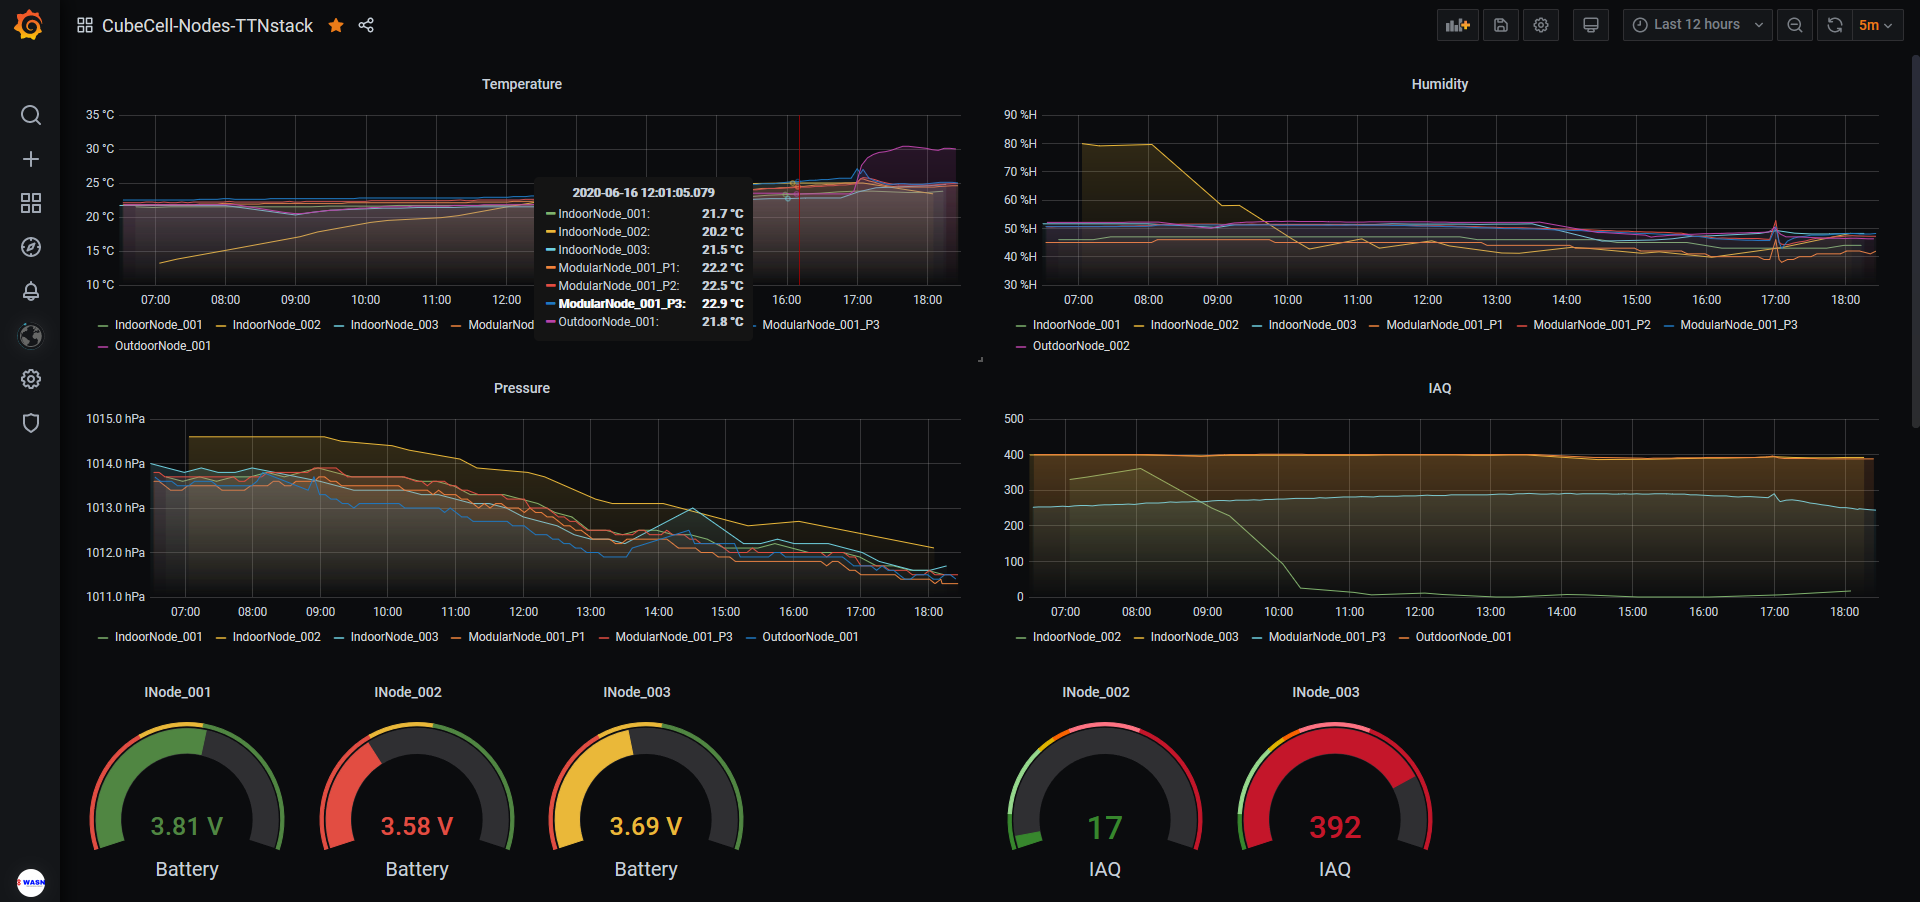Screen dimensions: 1920x902
Task: Open the search icon in sidebar
Action: click(31, 115)
